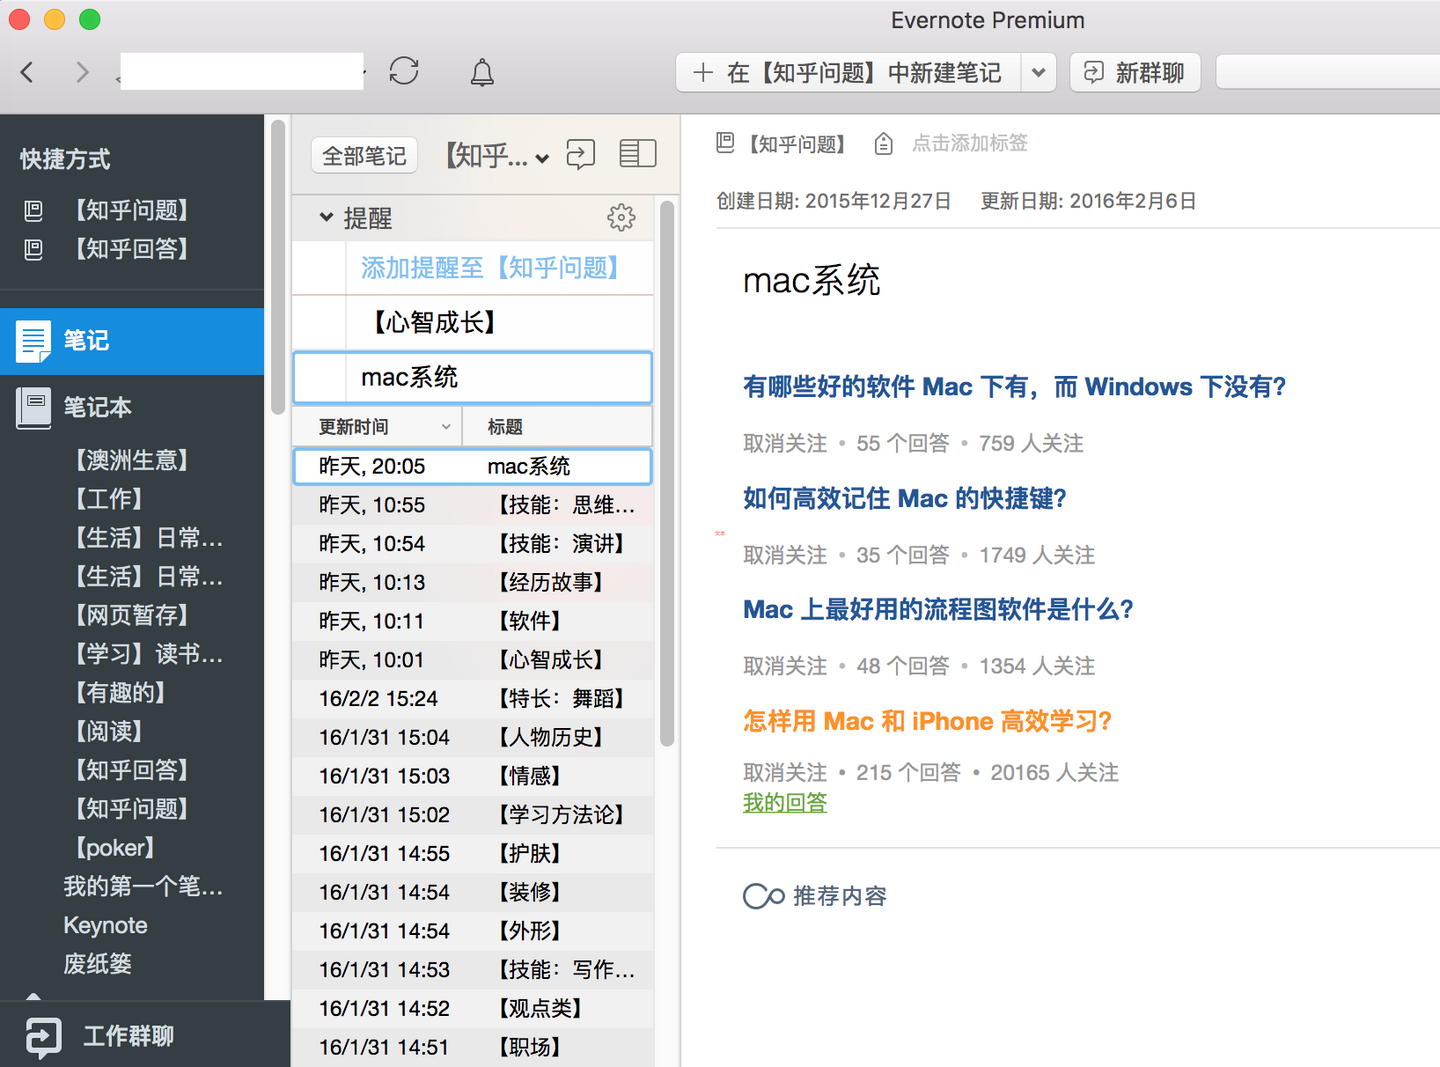
Task: Open notebook 【阅读】
Action: click(108, 731)
